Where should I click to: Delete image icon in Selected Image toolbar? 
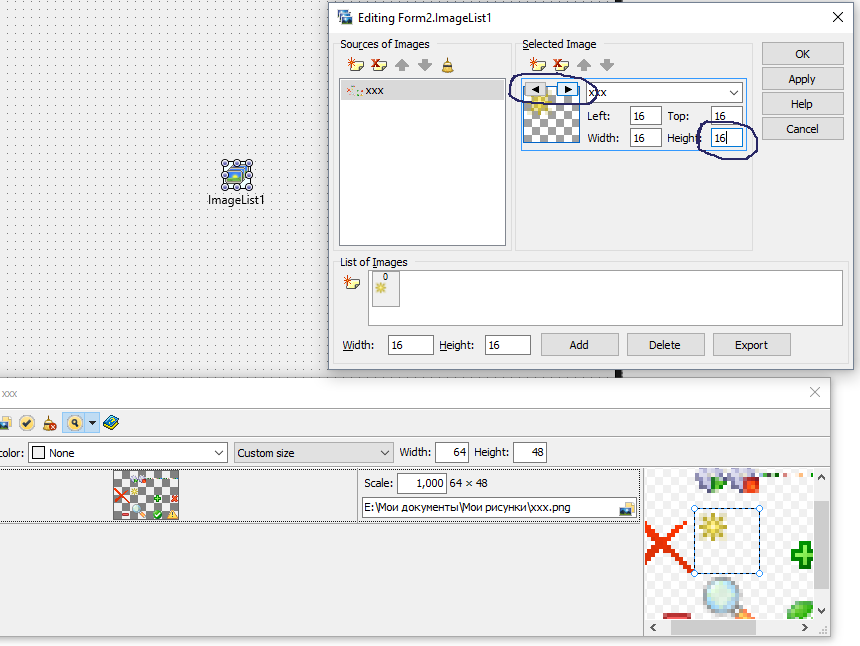click(561, 65)
